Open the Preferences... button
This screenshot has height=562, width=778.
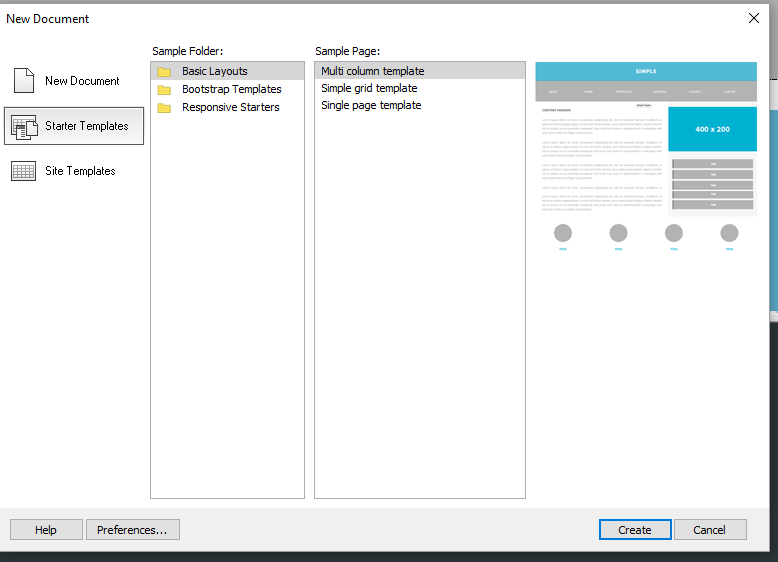pyautogui.click(x=132, y=530)
